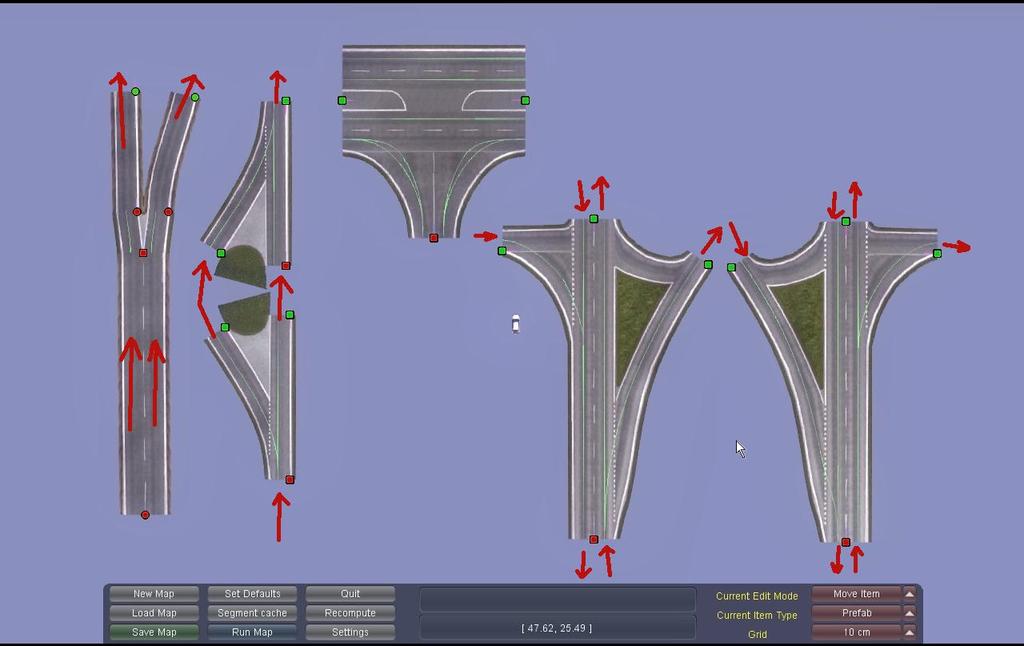Image resolution: width=1024 pixels, height=646 pixels.
Task: Click the down arrow beside Prefab
Action: [x=908, y=613]
